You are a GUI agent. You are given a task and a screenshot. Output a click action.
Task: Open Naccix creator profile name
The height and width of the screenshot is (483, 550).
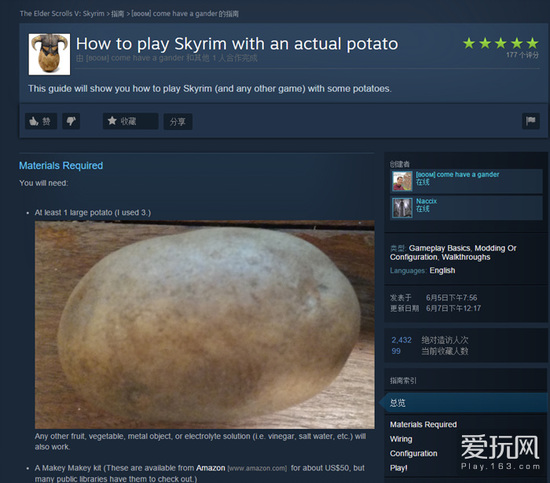click(x=426, y=201)
